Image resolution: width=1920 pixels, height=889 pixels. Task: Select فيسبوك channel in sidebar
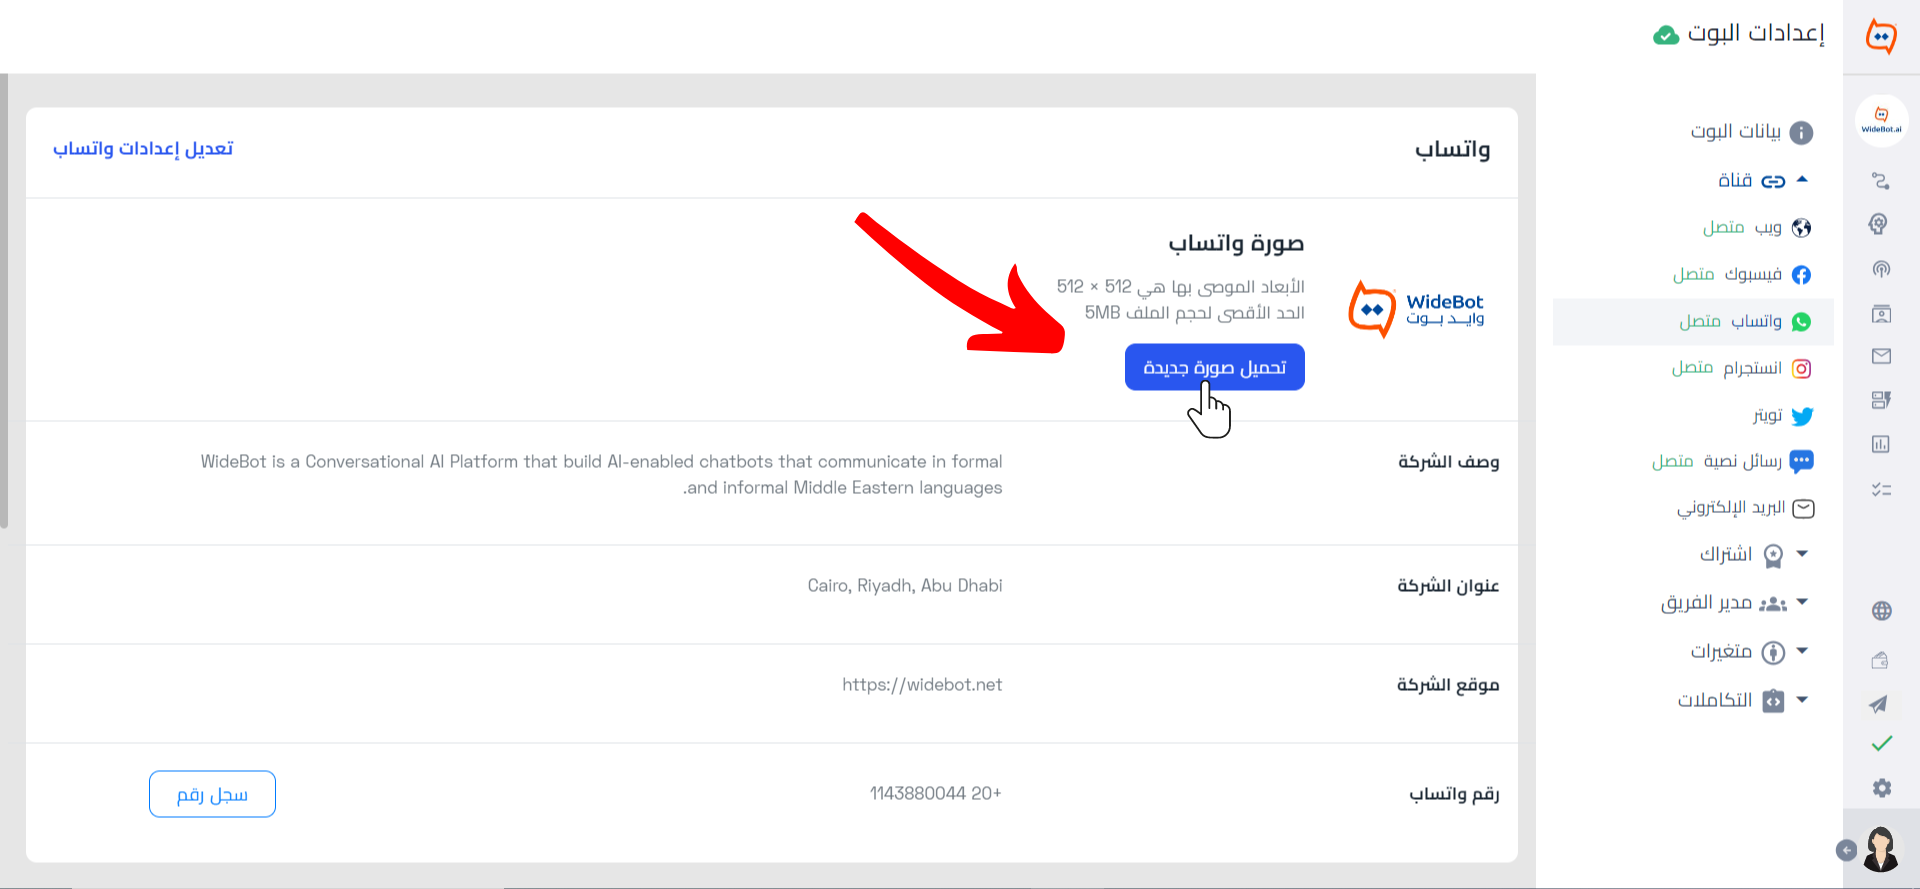click(x=1742, y=274)
